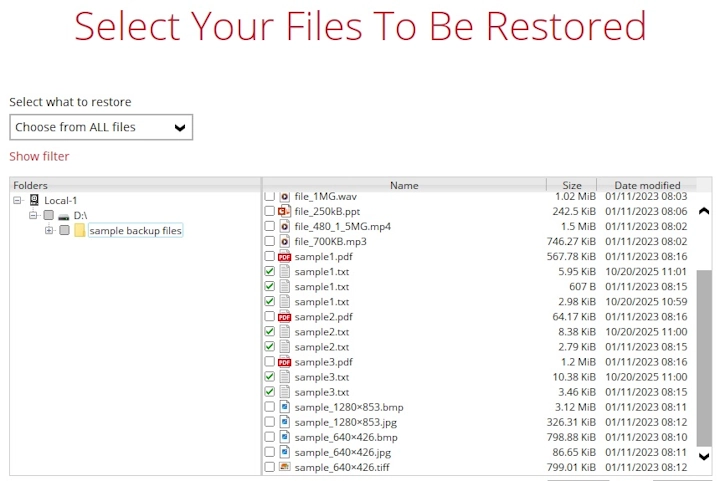Click the media icon of file_1MG.wav
The width and height of the screenshot is (720, 481).
click(x=285, y=196)
